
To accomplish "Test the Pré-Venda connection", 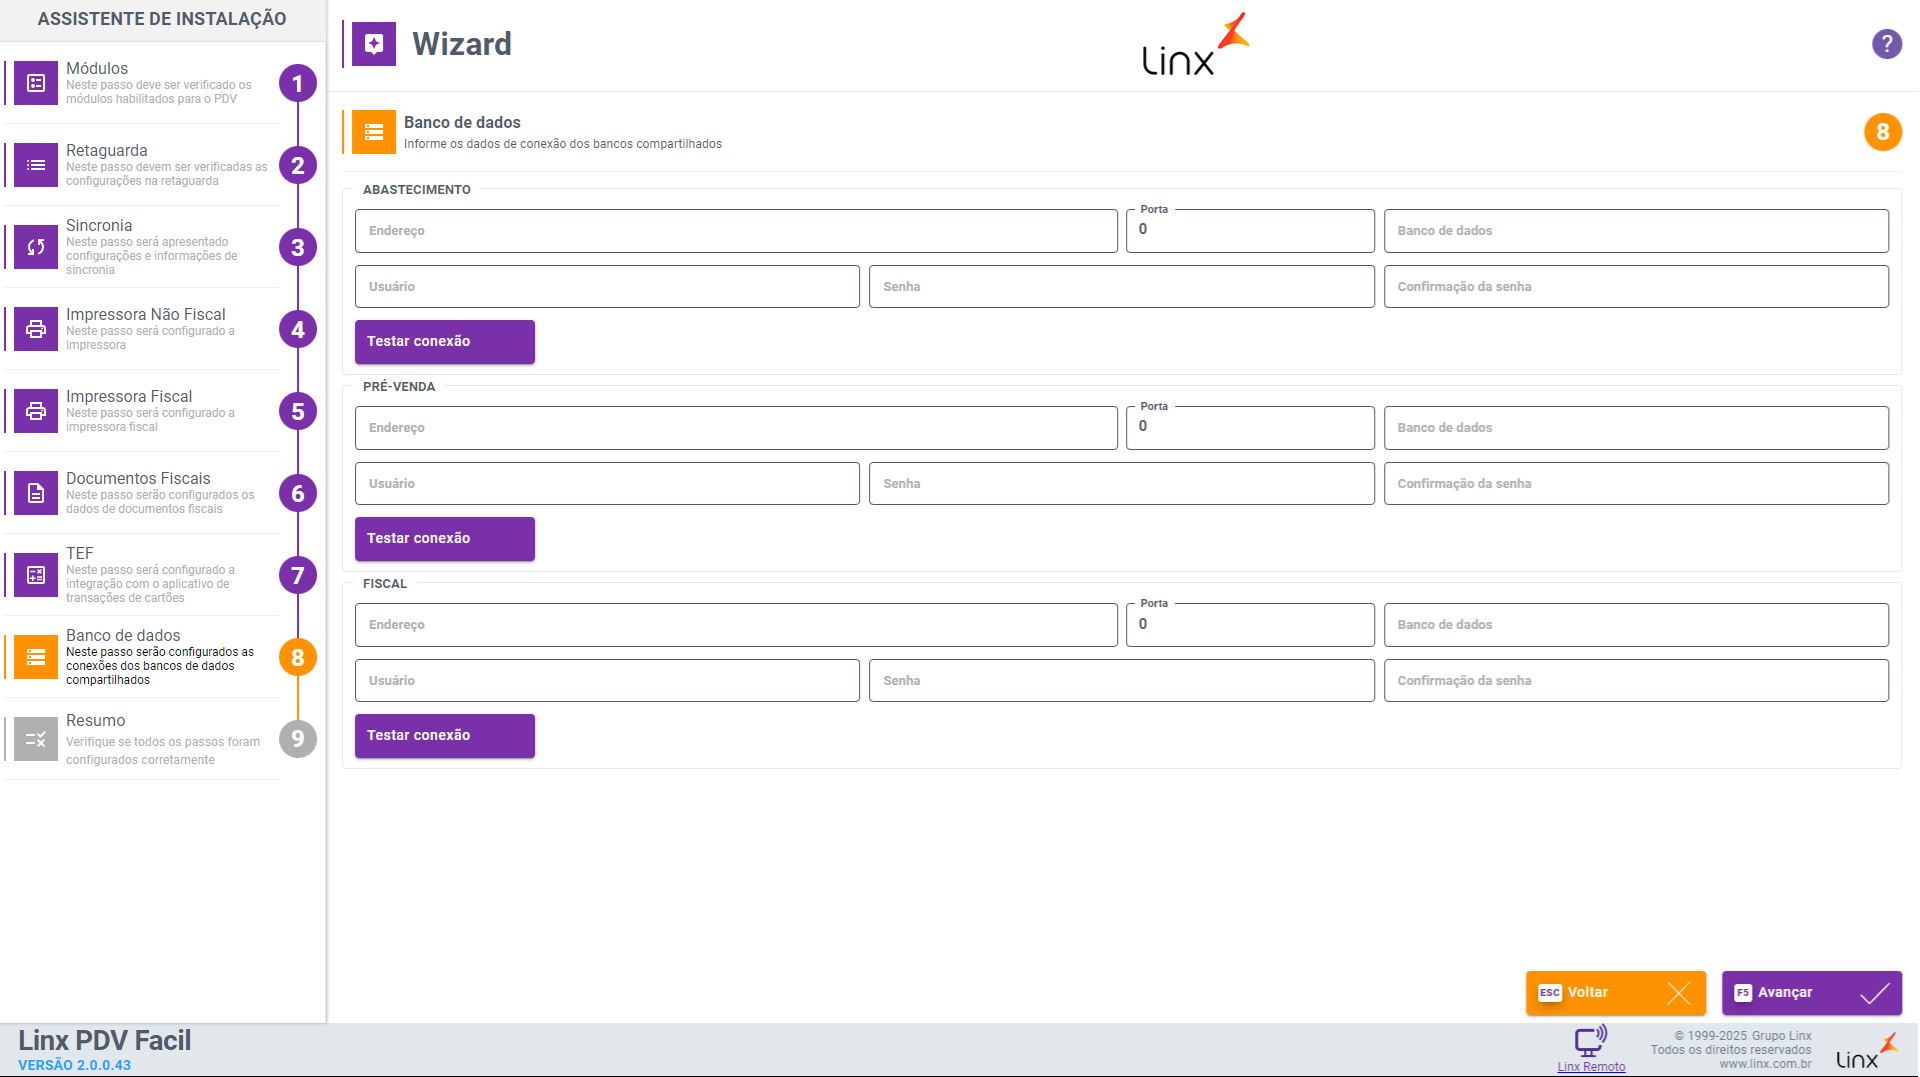I will pos(445,539).
